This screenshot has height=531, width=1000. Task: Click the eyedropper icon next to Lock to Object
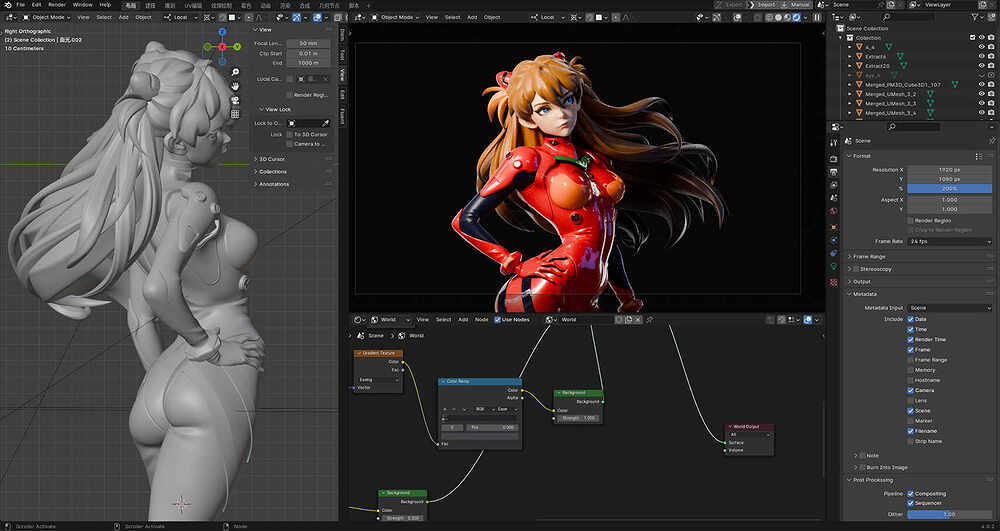click(325, 123)
